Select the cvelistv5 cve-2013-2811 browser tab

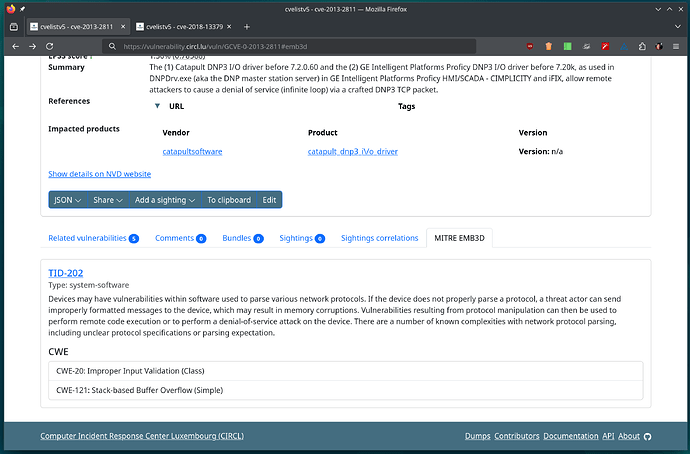click(x=78, y=27)
